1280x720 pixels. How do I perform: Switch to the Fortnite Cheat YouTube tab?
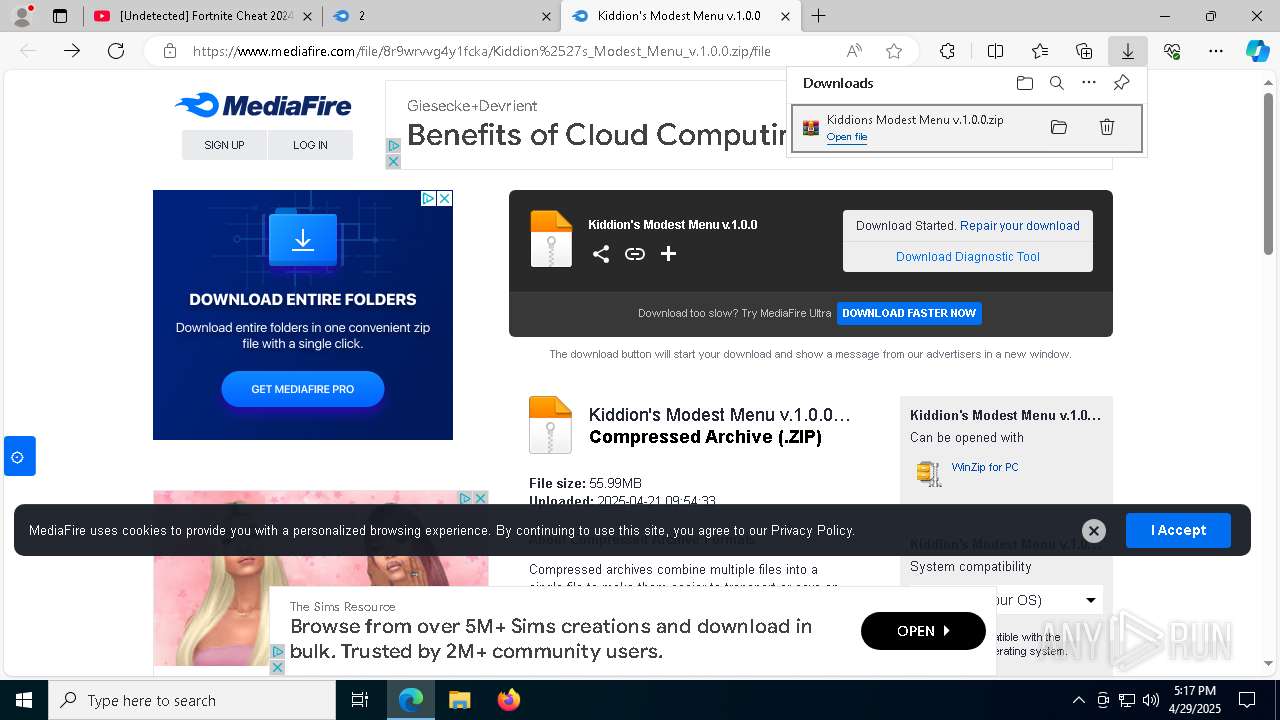tap(204, 16)
